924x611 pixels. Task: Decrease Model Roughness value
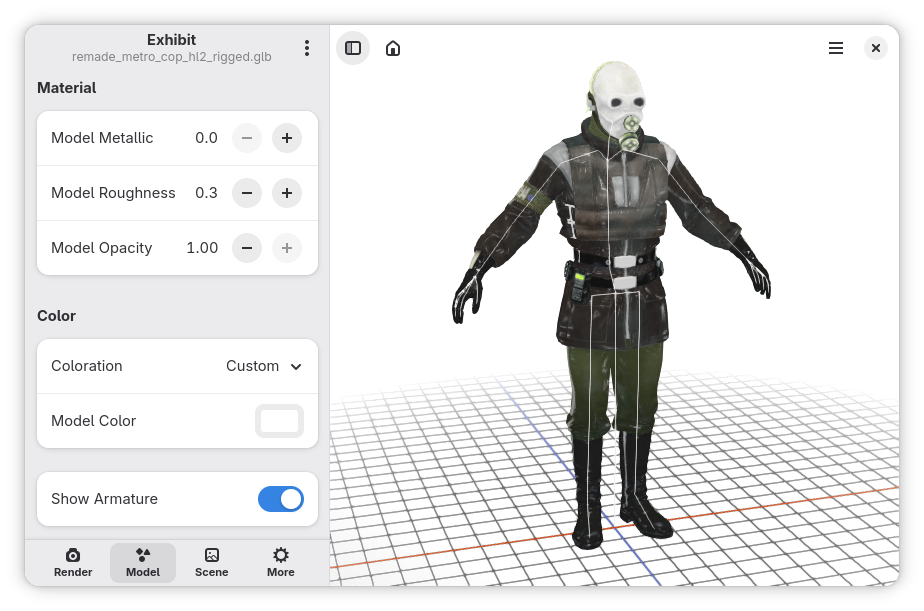tap(247, 193)
